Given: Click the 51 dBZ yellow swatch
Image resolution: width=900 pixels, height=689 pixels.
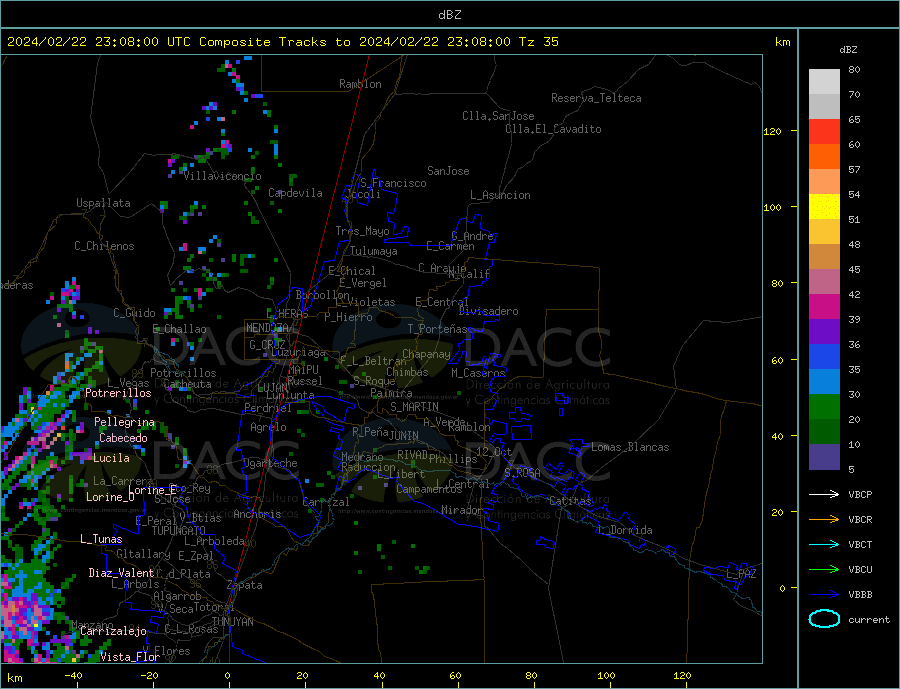Looking at the screenshot, I should [x=824, y=207].
